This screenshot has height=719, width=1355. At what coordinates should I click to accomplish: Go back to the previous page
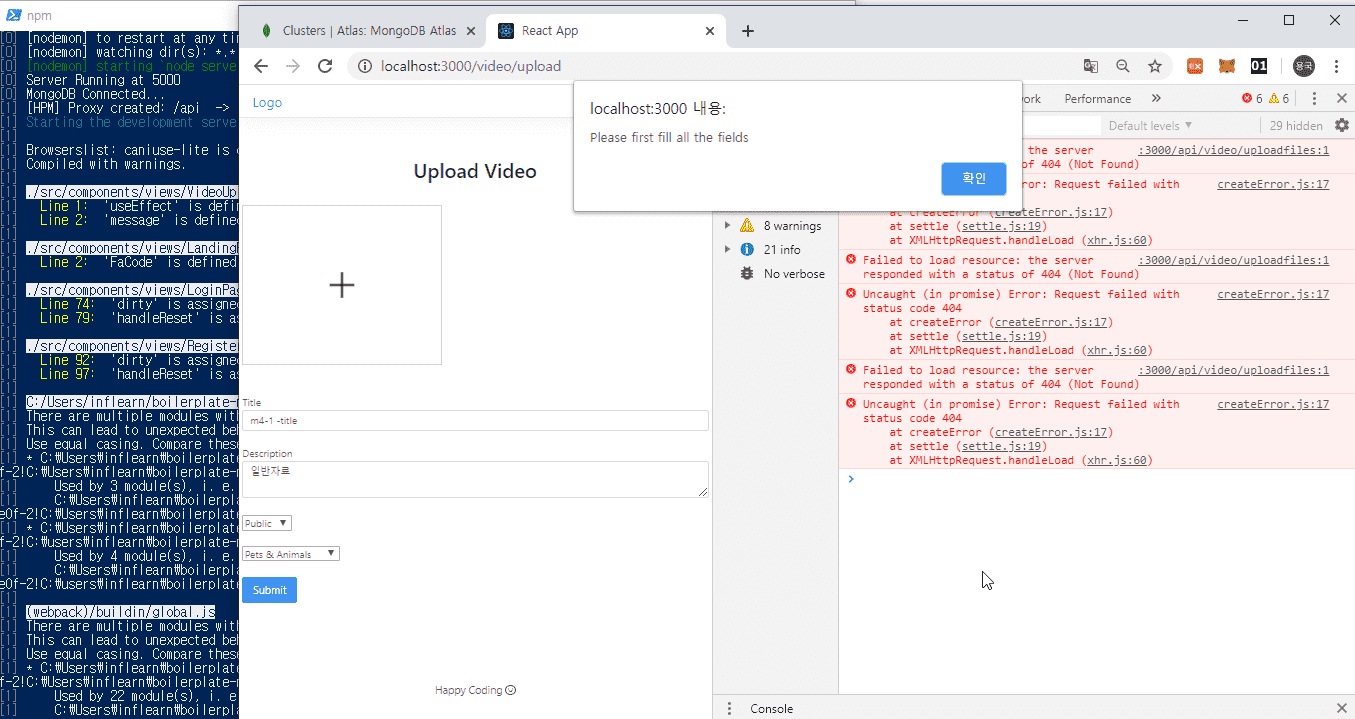tap(261, 66)
